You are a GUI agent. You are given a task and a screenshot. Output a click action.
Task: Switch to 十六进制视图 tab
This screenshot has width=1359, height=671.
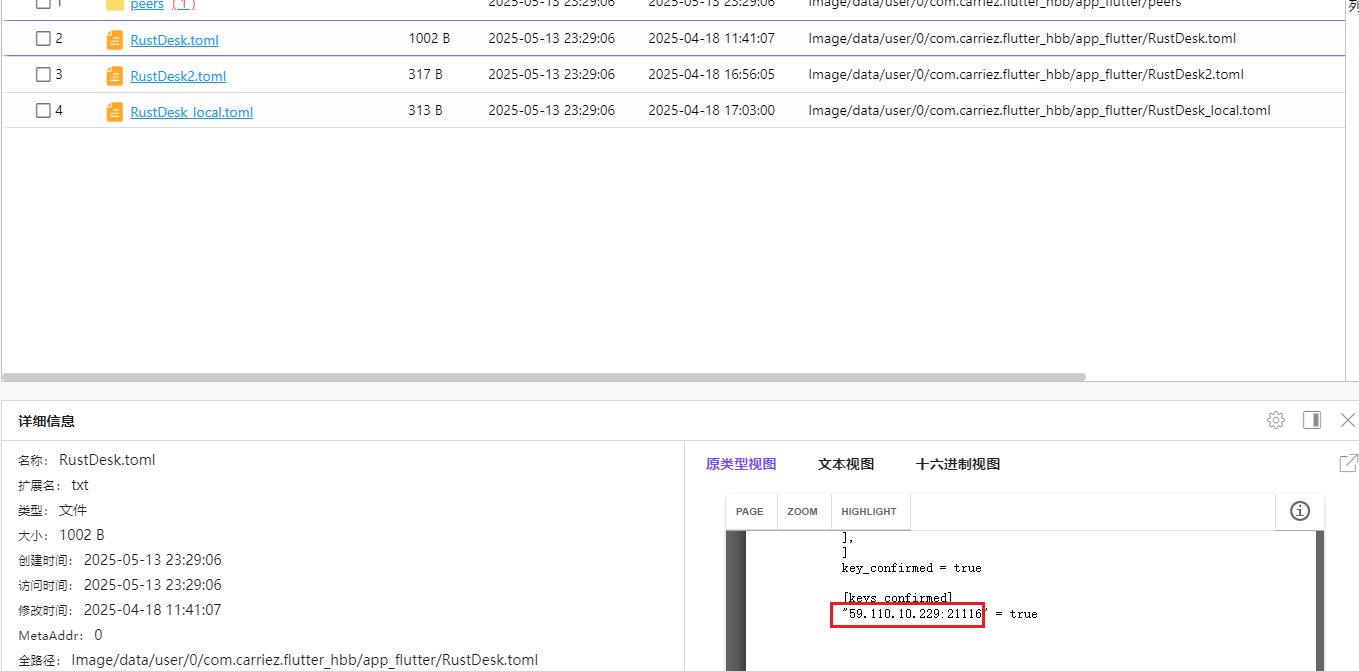958,464
